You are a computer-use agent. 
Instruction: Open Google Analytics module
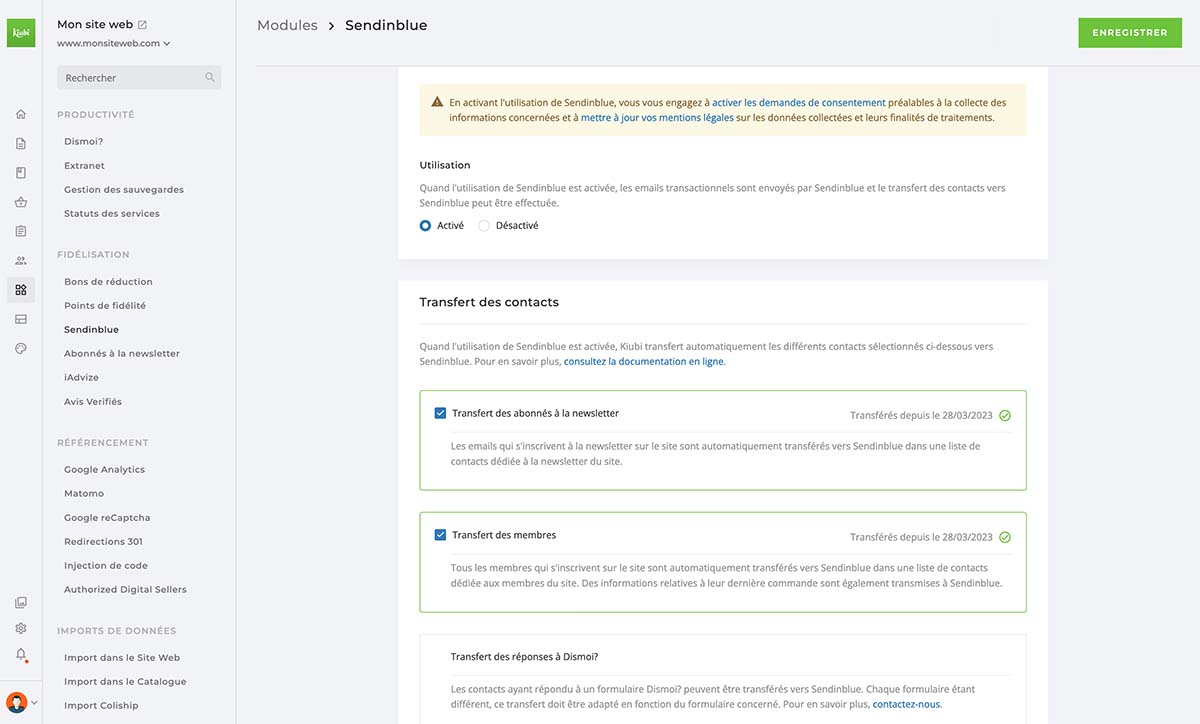104,470
